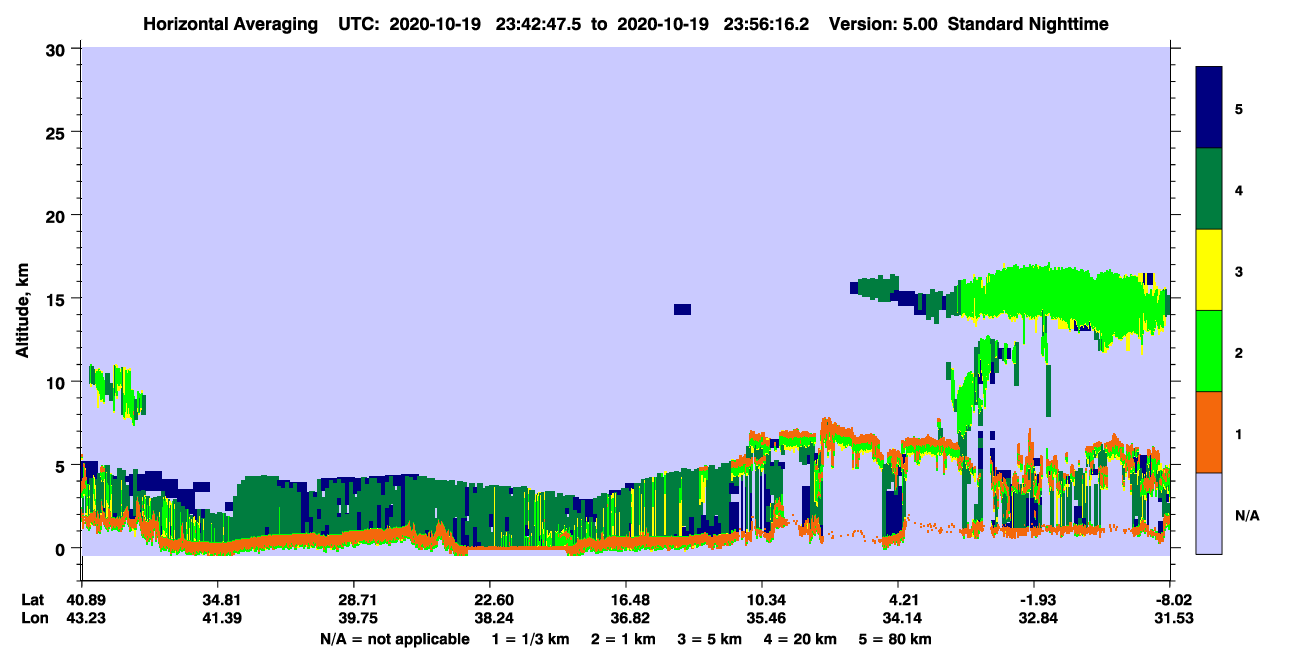The height and width of the screenshot is (667, 1300).
Task: Click latitude value 28.71
Action: click(x=353, y=599)
